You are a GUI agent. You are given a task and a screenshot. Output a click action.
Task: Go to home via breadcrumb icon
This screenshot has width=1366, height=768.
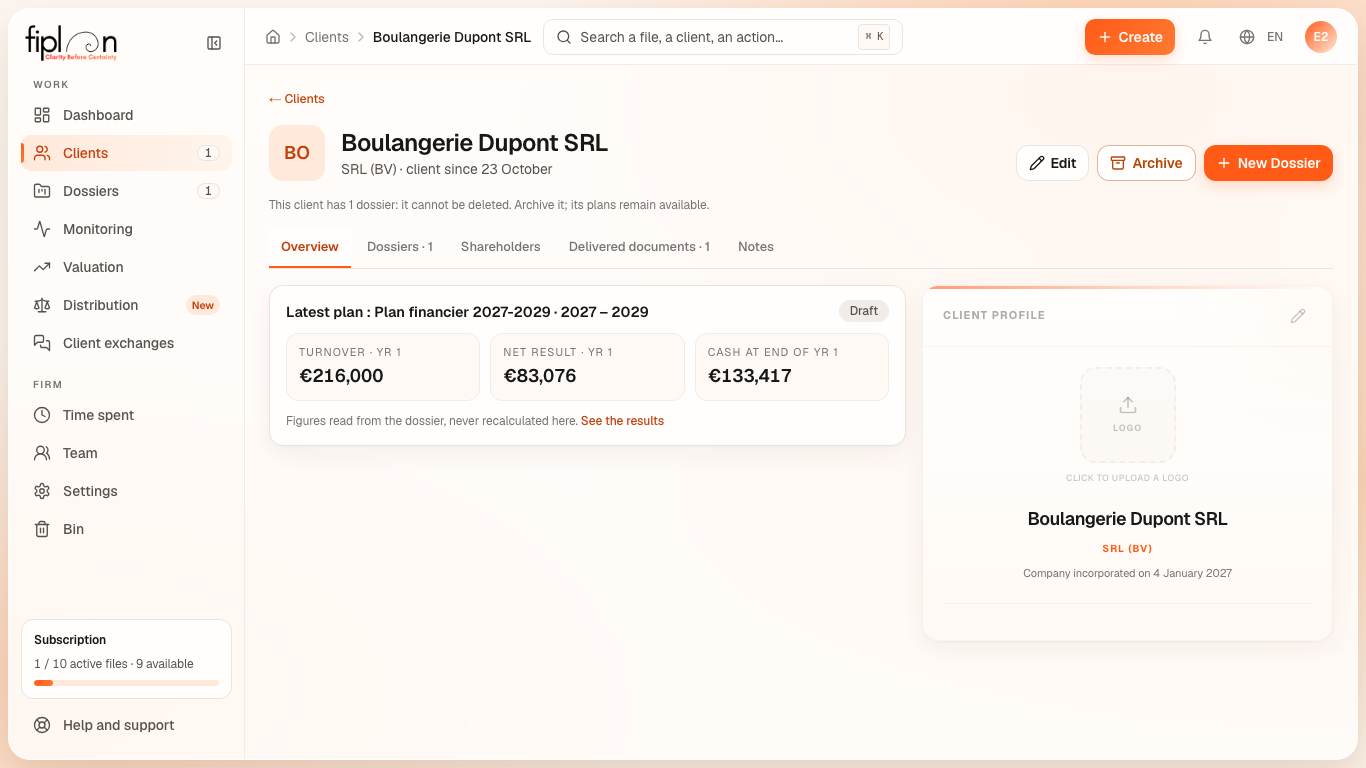[x=273, y=37]
